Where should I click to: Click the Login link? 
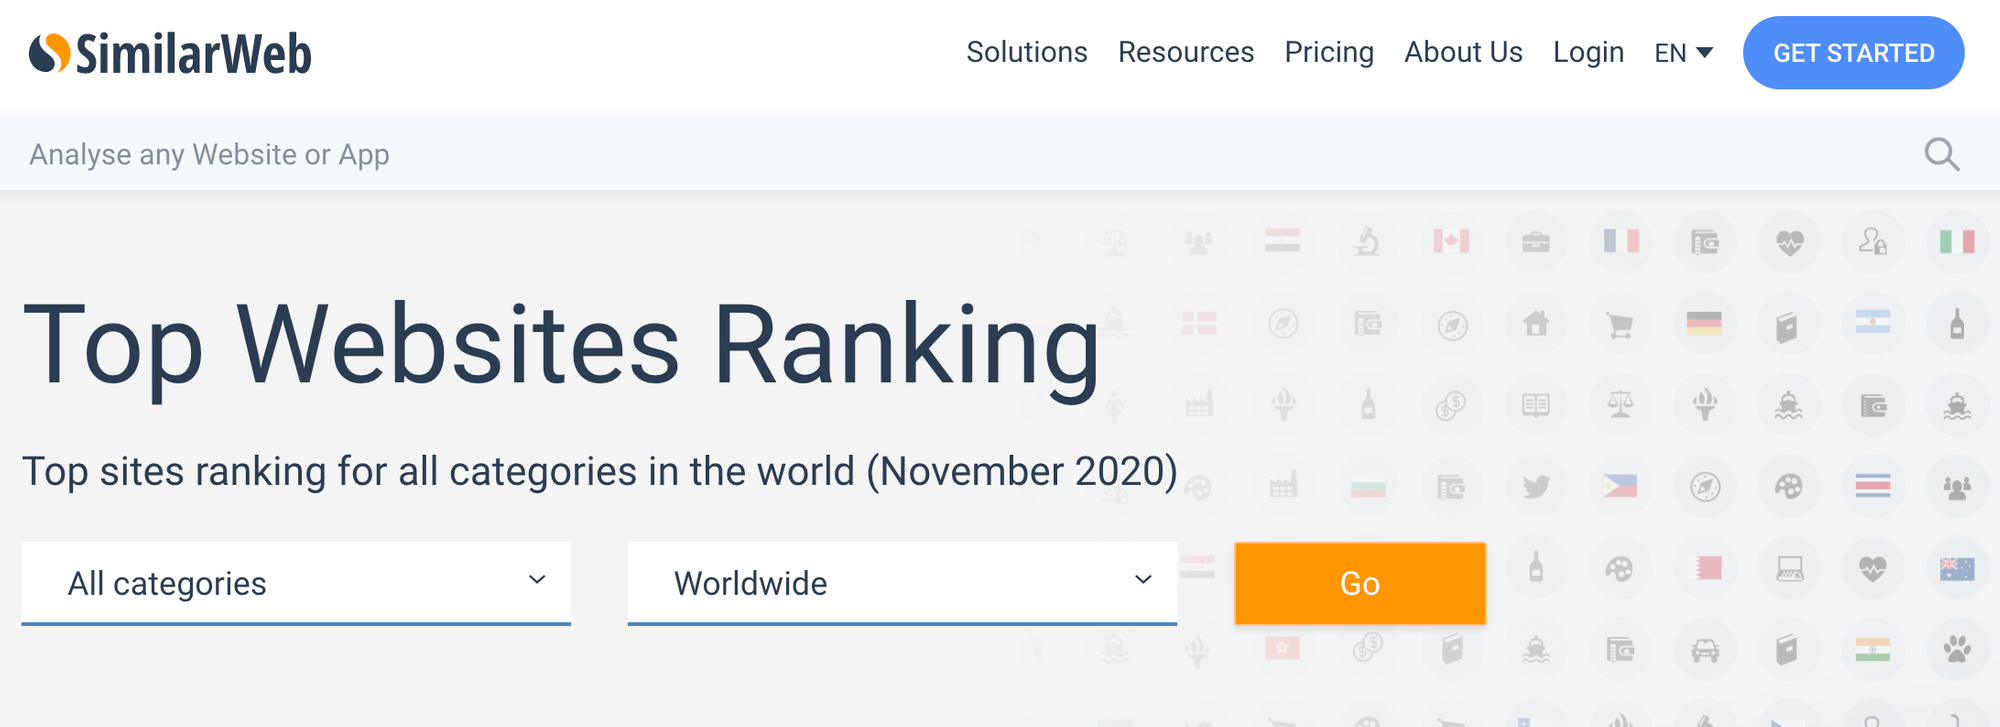[1588, 52]
